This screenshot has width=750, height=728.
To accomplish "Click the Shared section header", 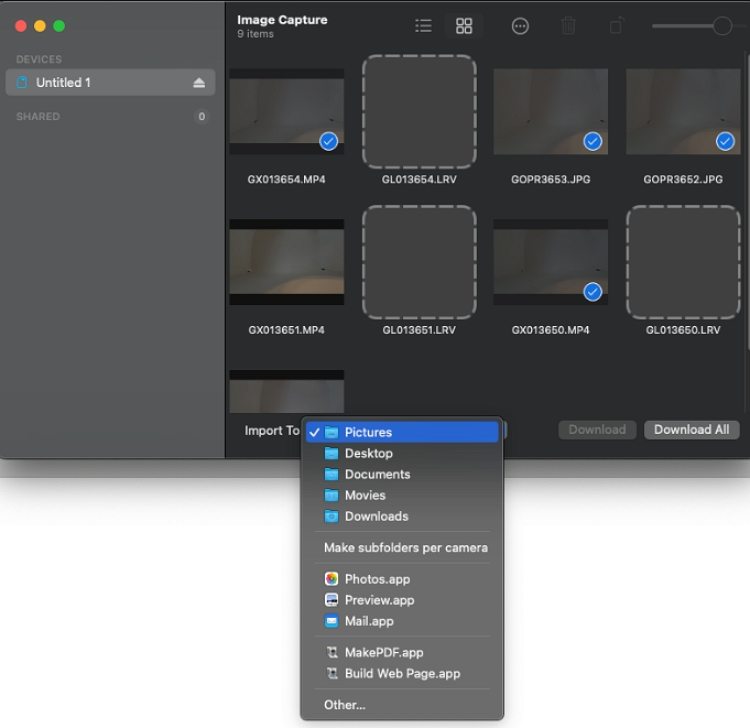I will coord(38,117).
